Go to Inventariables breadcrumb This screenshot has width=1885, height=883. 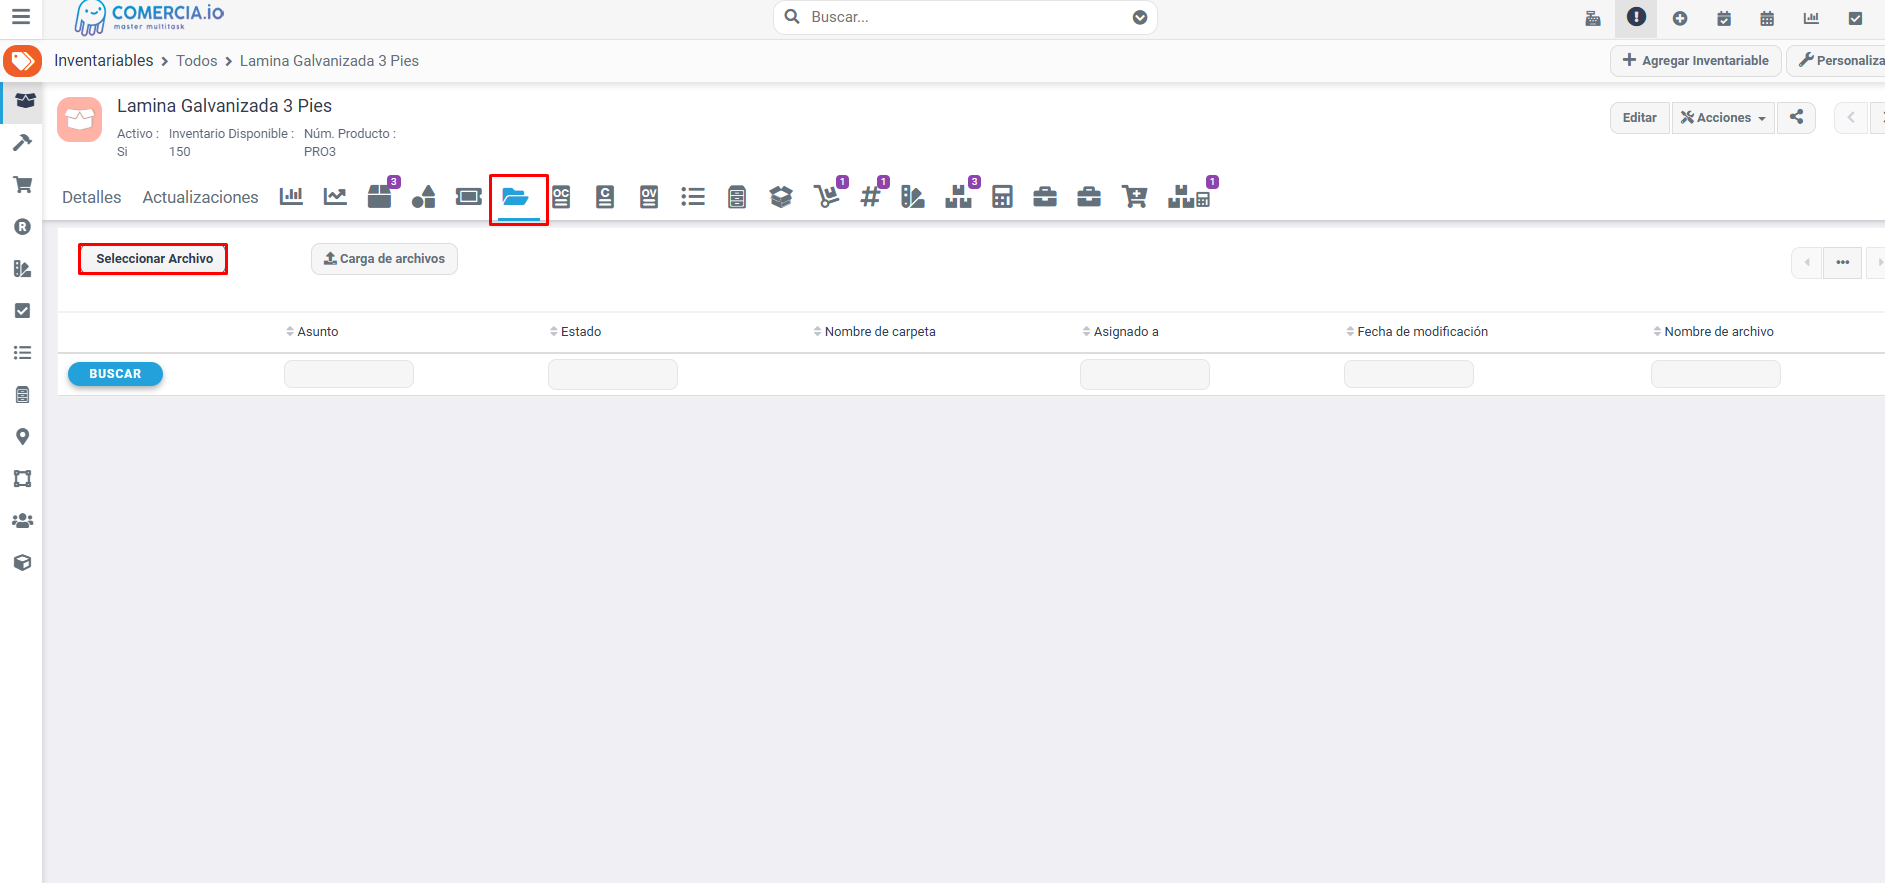[104, 61]
